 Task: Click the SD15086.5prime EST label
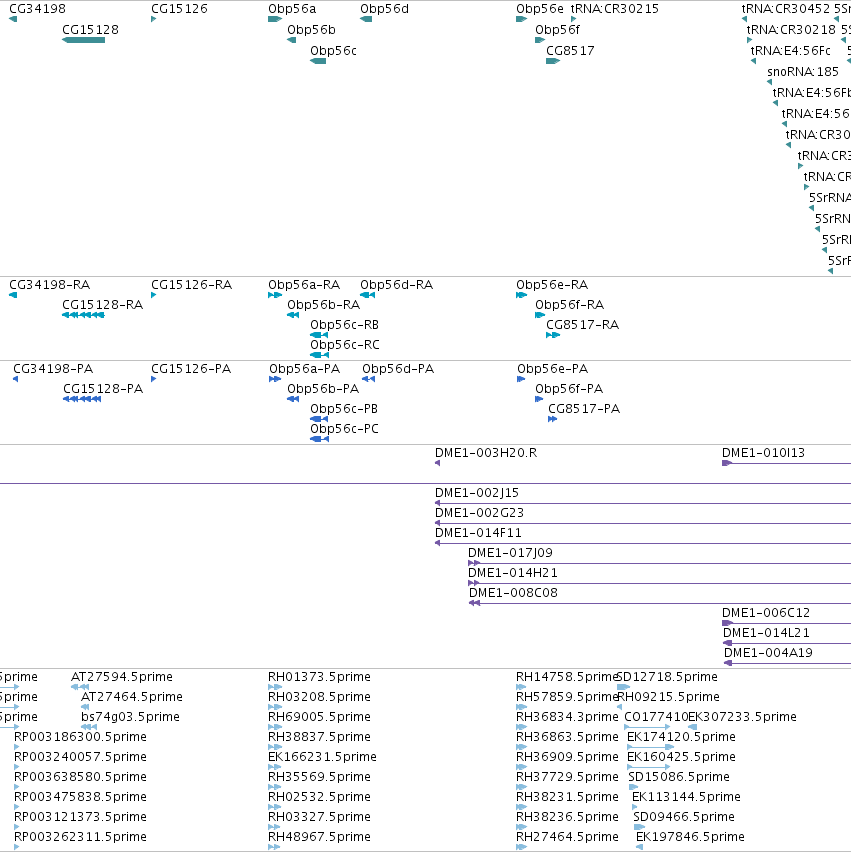click(x=679, y=777)
